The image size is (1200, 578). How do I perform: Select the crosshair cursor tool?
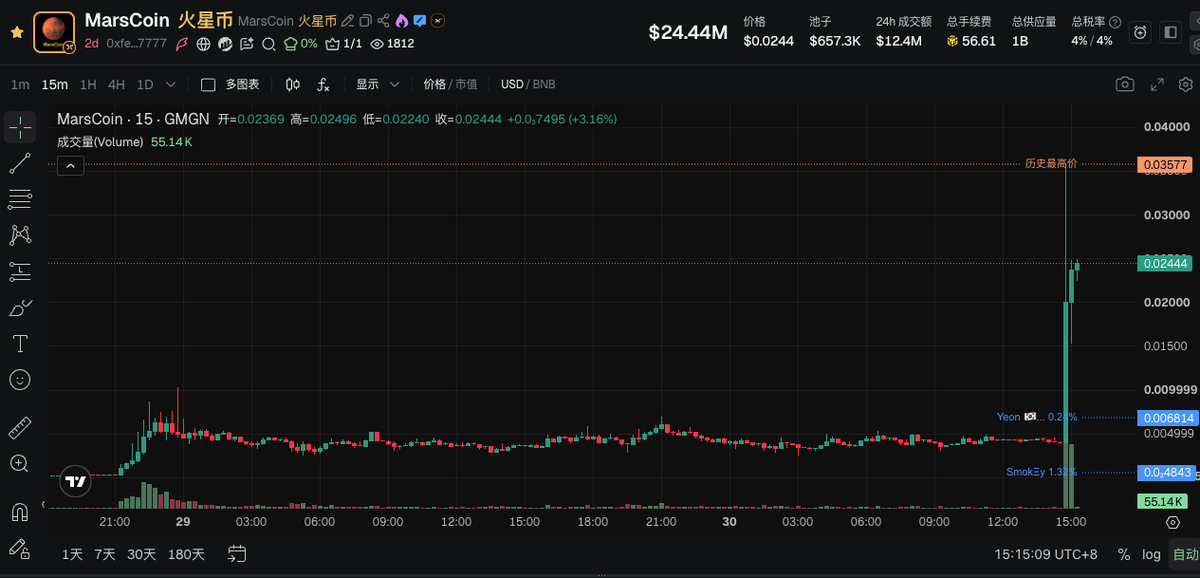(x=20, y=127)
